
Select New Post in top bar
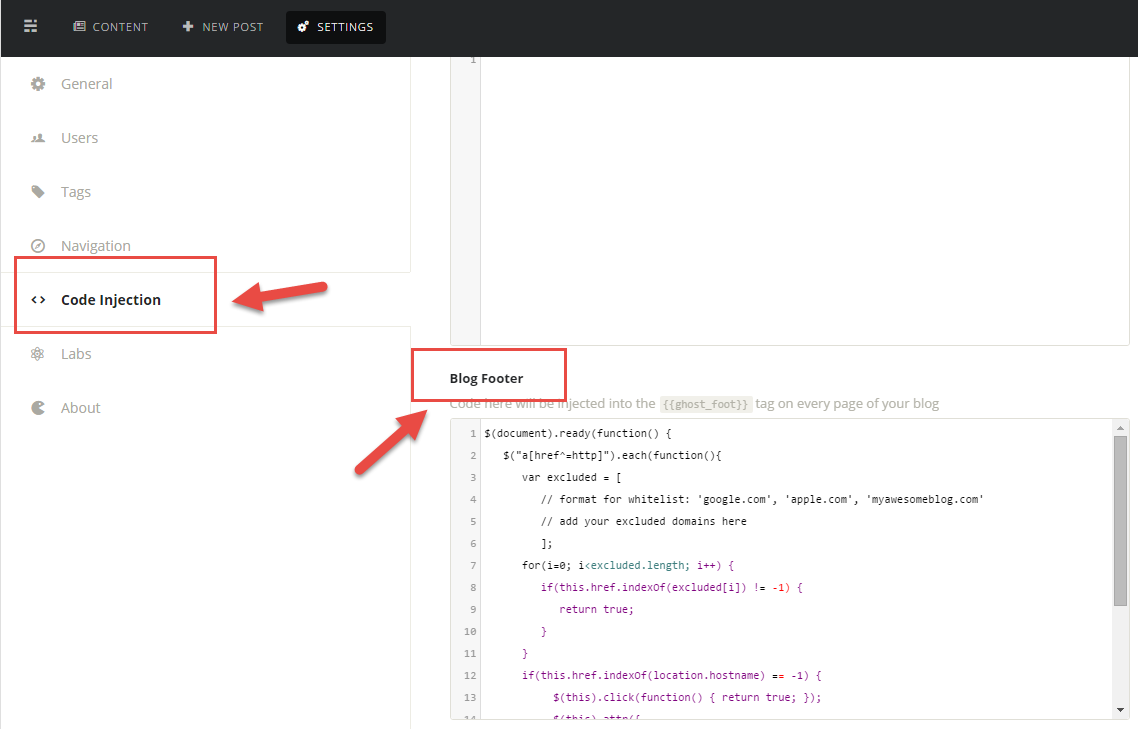point(223,27)
